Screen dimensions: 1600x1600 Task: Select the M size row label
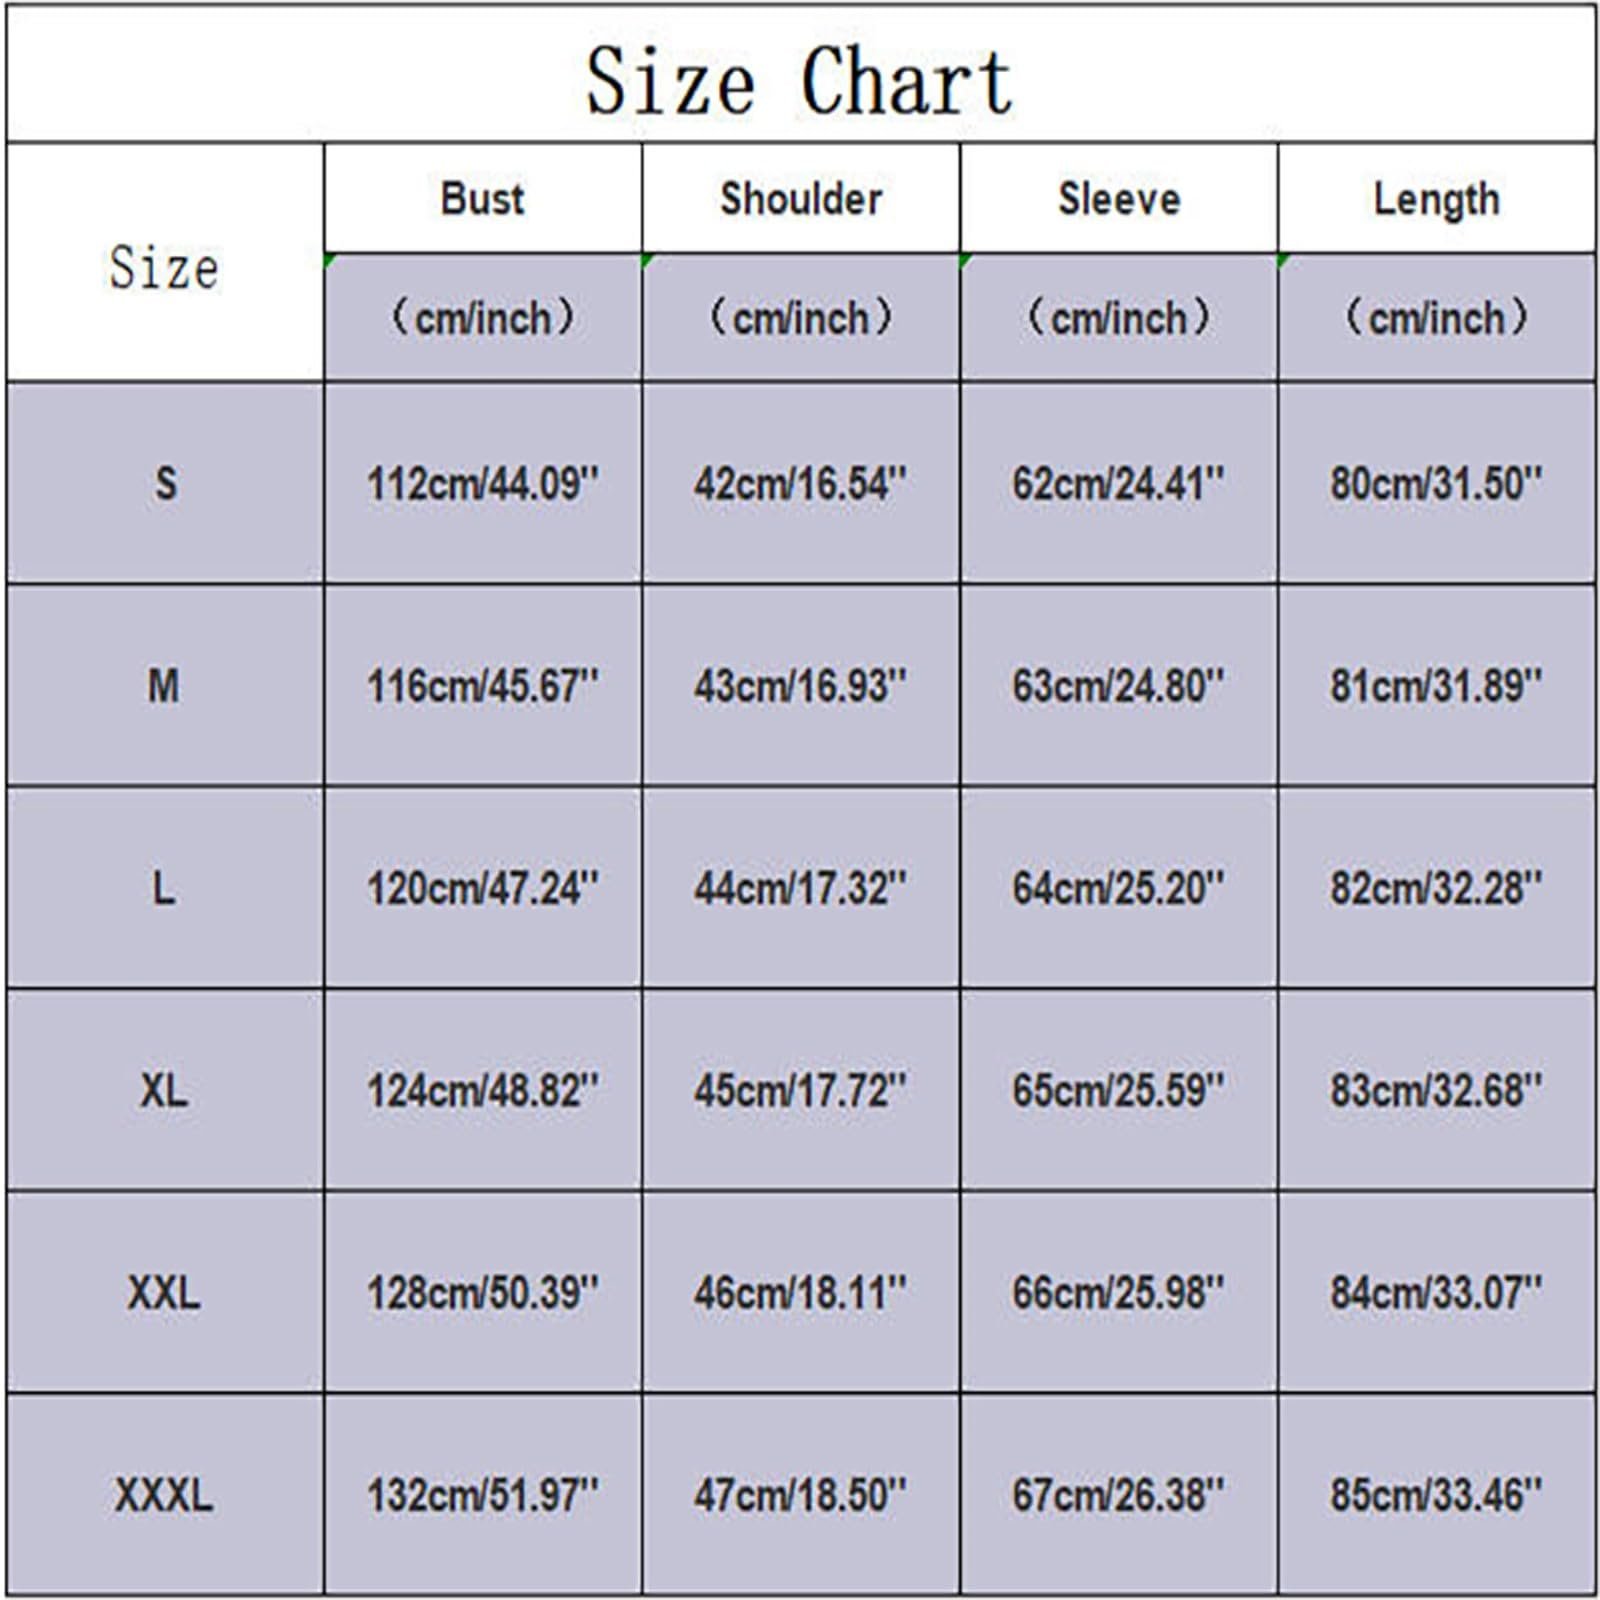(164, 686)
